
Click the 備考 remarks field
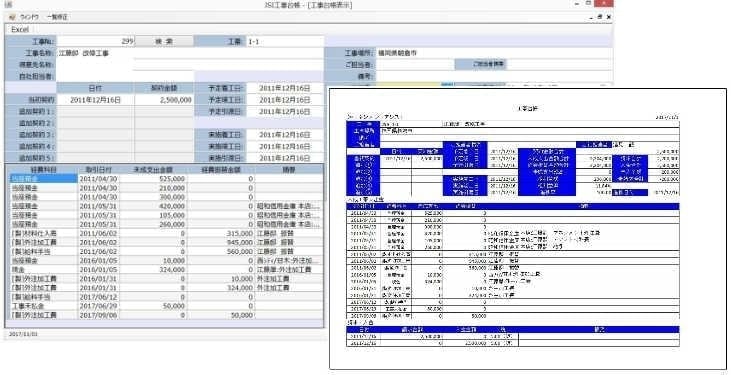click(x=494, y=76)
